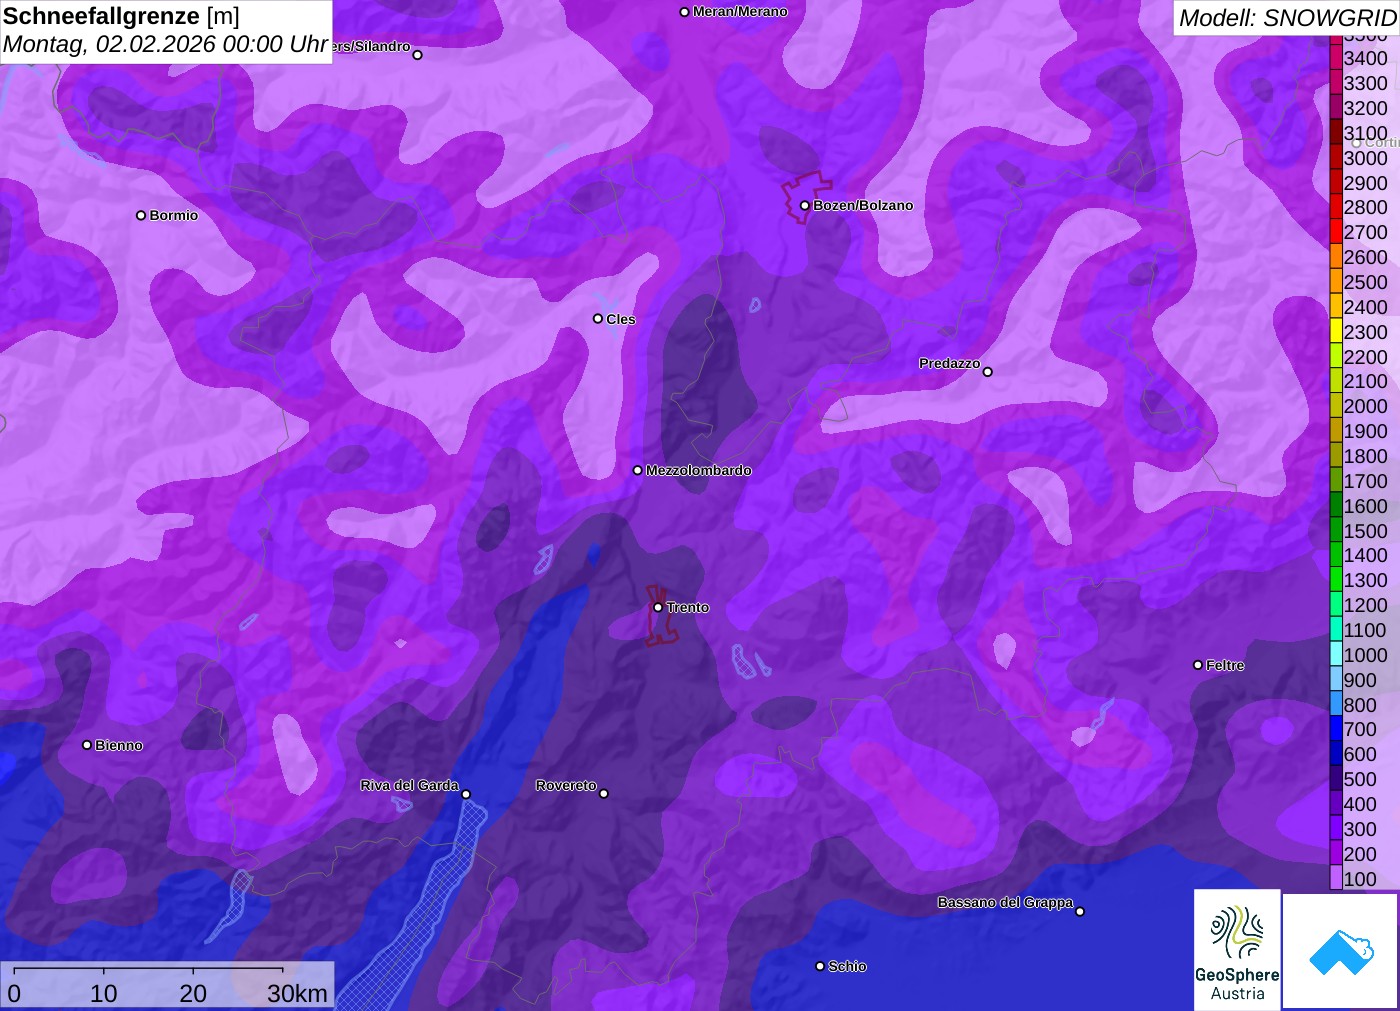Click the 'Predazzo' label text

tap(950, 364)
